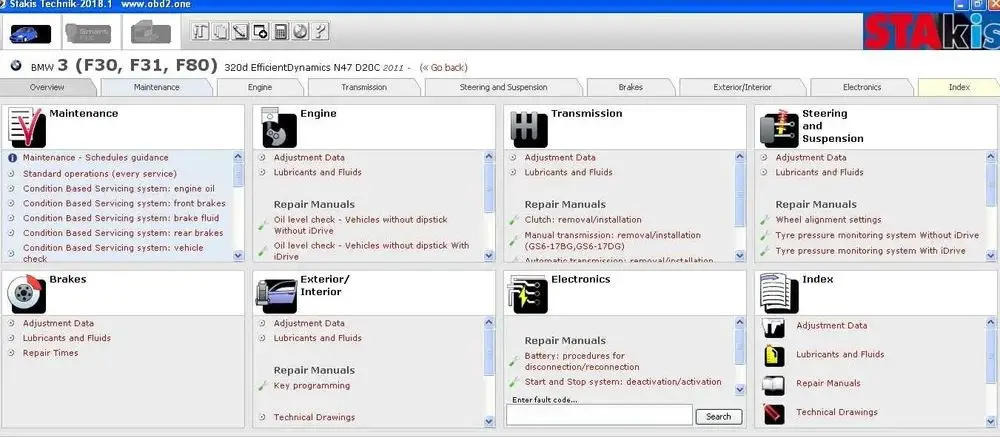Click the wrench icon beside Key programming
This screenshot has height=437, width=1000.
[262, 387]
